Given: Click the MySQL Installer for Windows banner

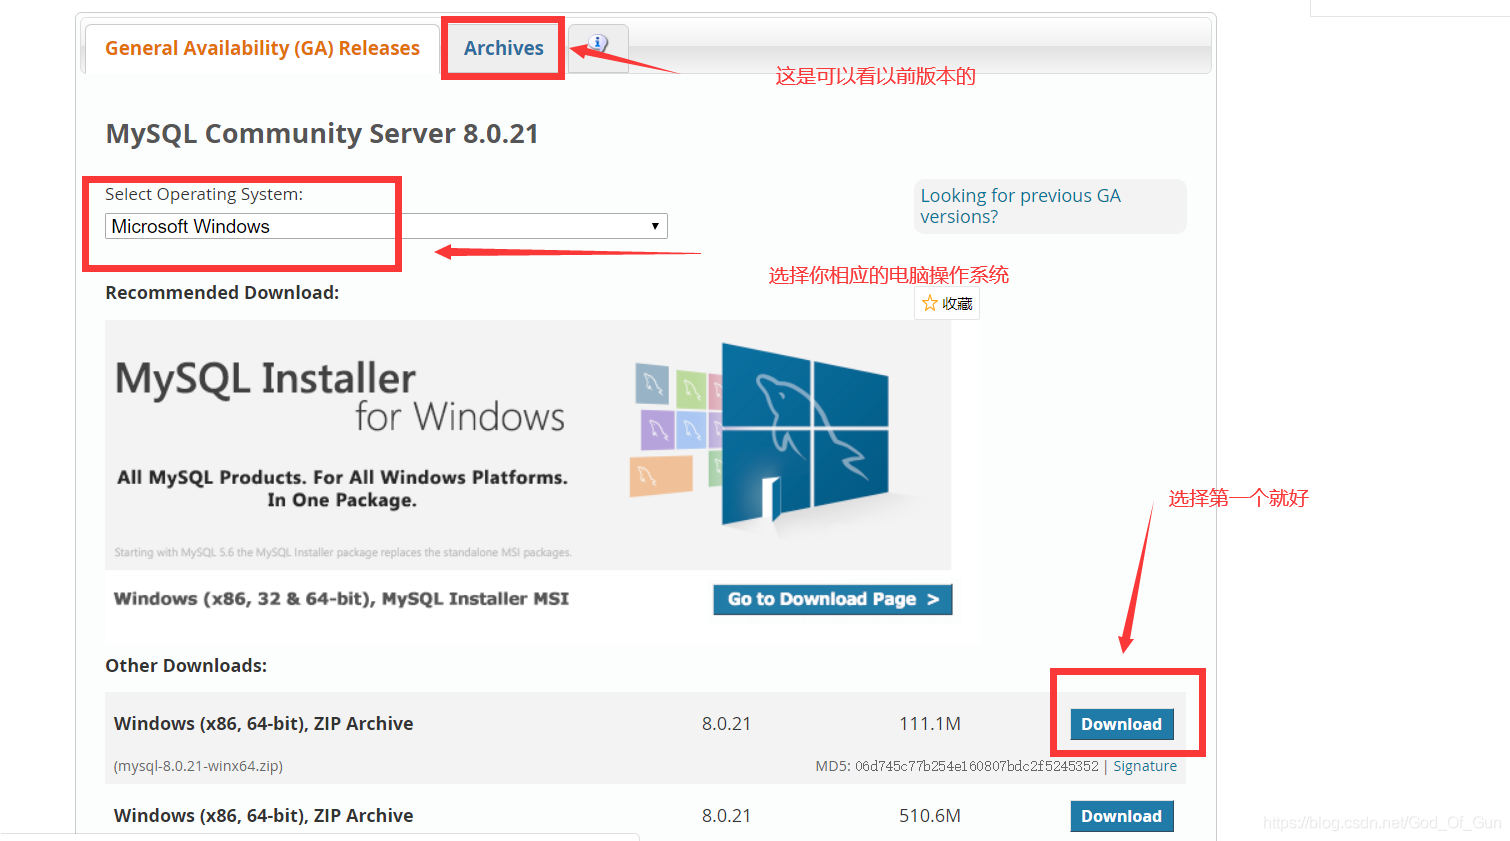Looking at the screenshot, I should 528,445.
